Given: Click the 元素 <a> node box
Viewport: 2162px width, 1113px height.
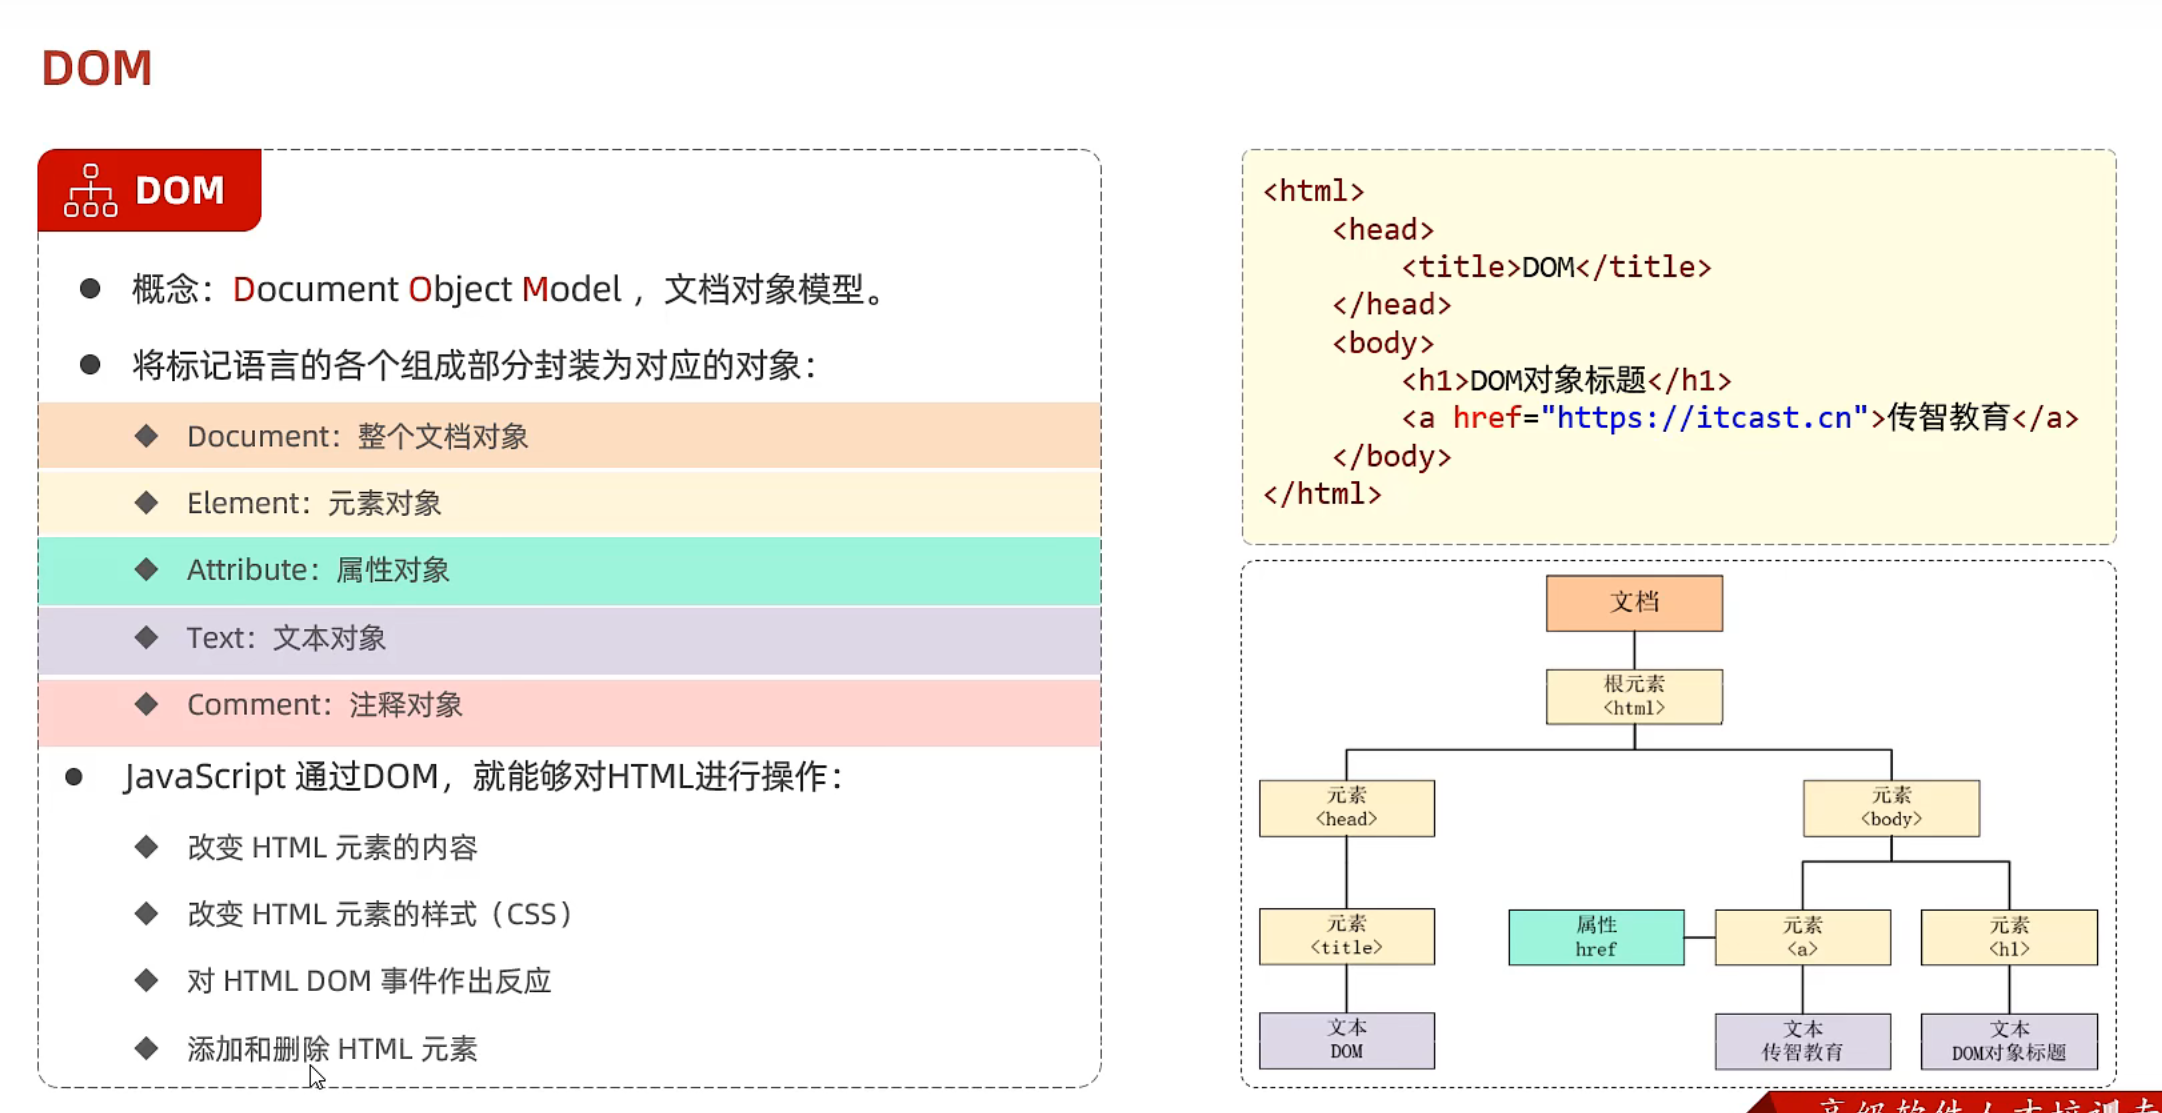Looking at the screenshot, I should (x=1802, y=937).
